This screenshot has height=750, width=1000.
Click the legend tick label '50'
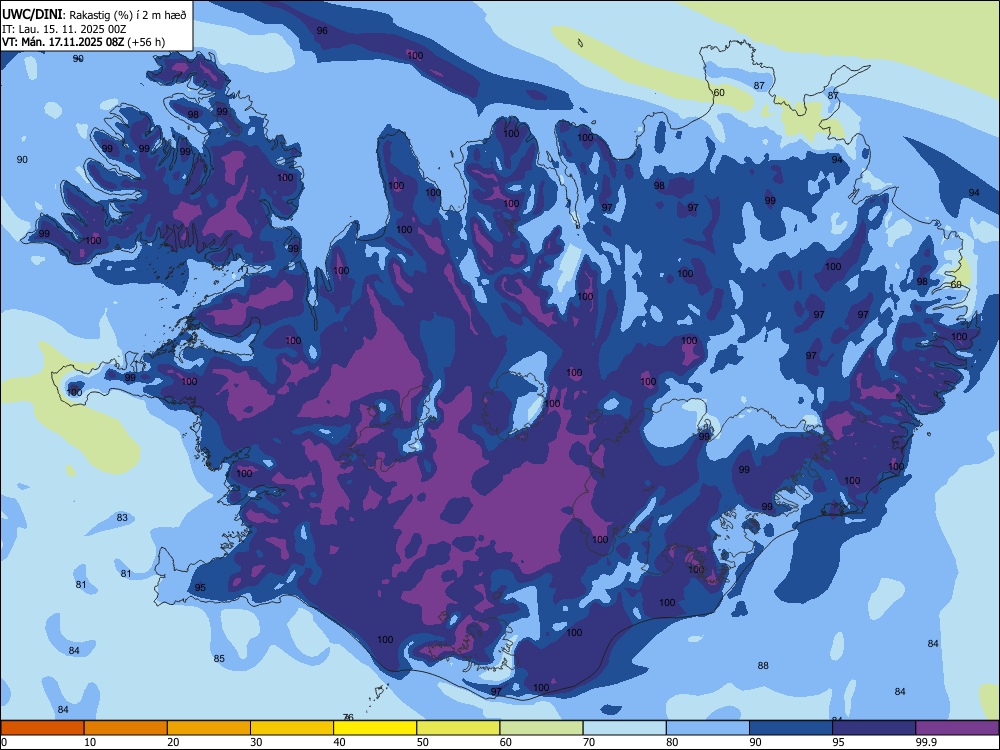pyautogui.click(x=422, y=742)
